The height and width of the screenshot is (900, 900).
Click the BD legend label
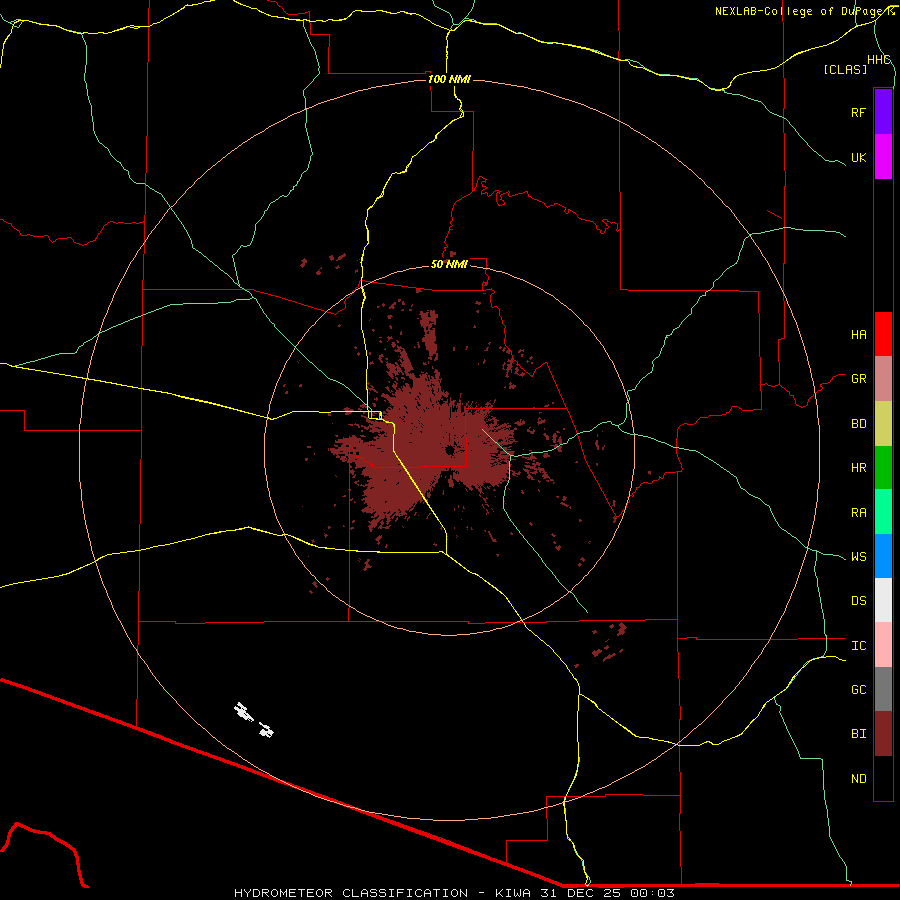tap(858, 424)
